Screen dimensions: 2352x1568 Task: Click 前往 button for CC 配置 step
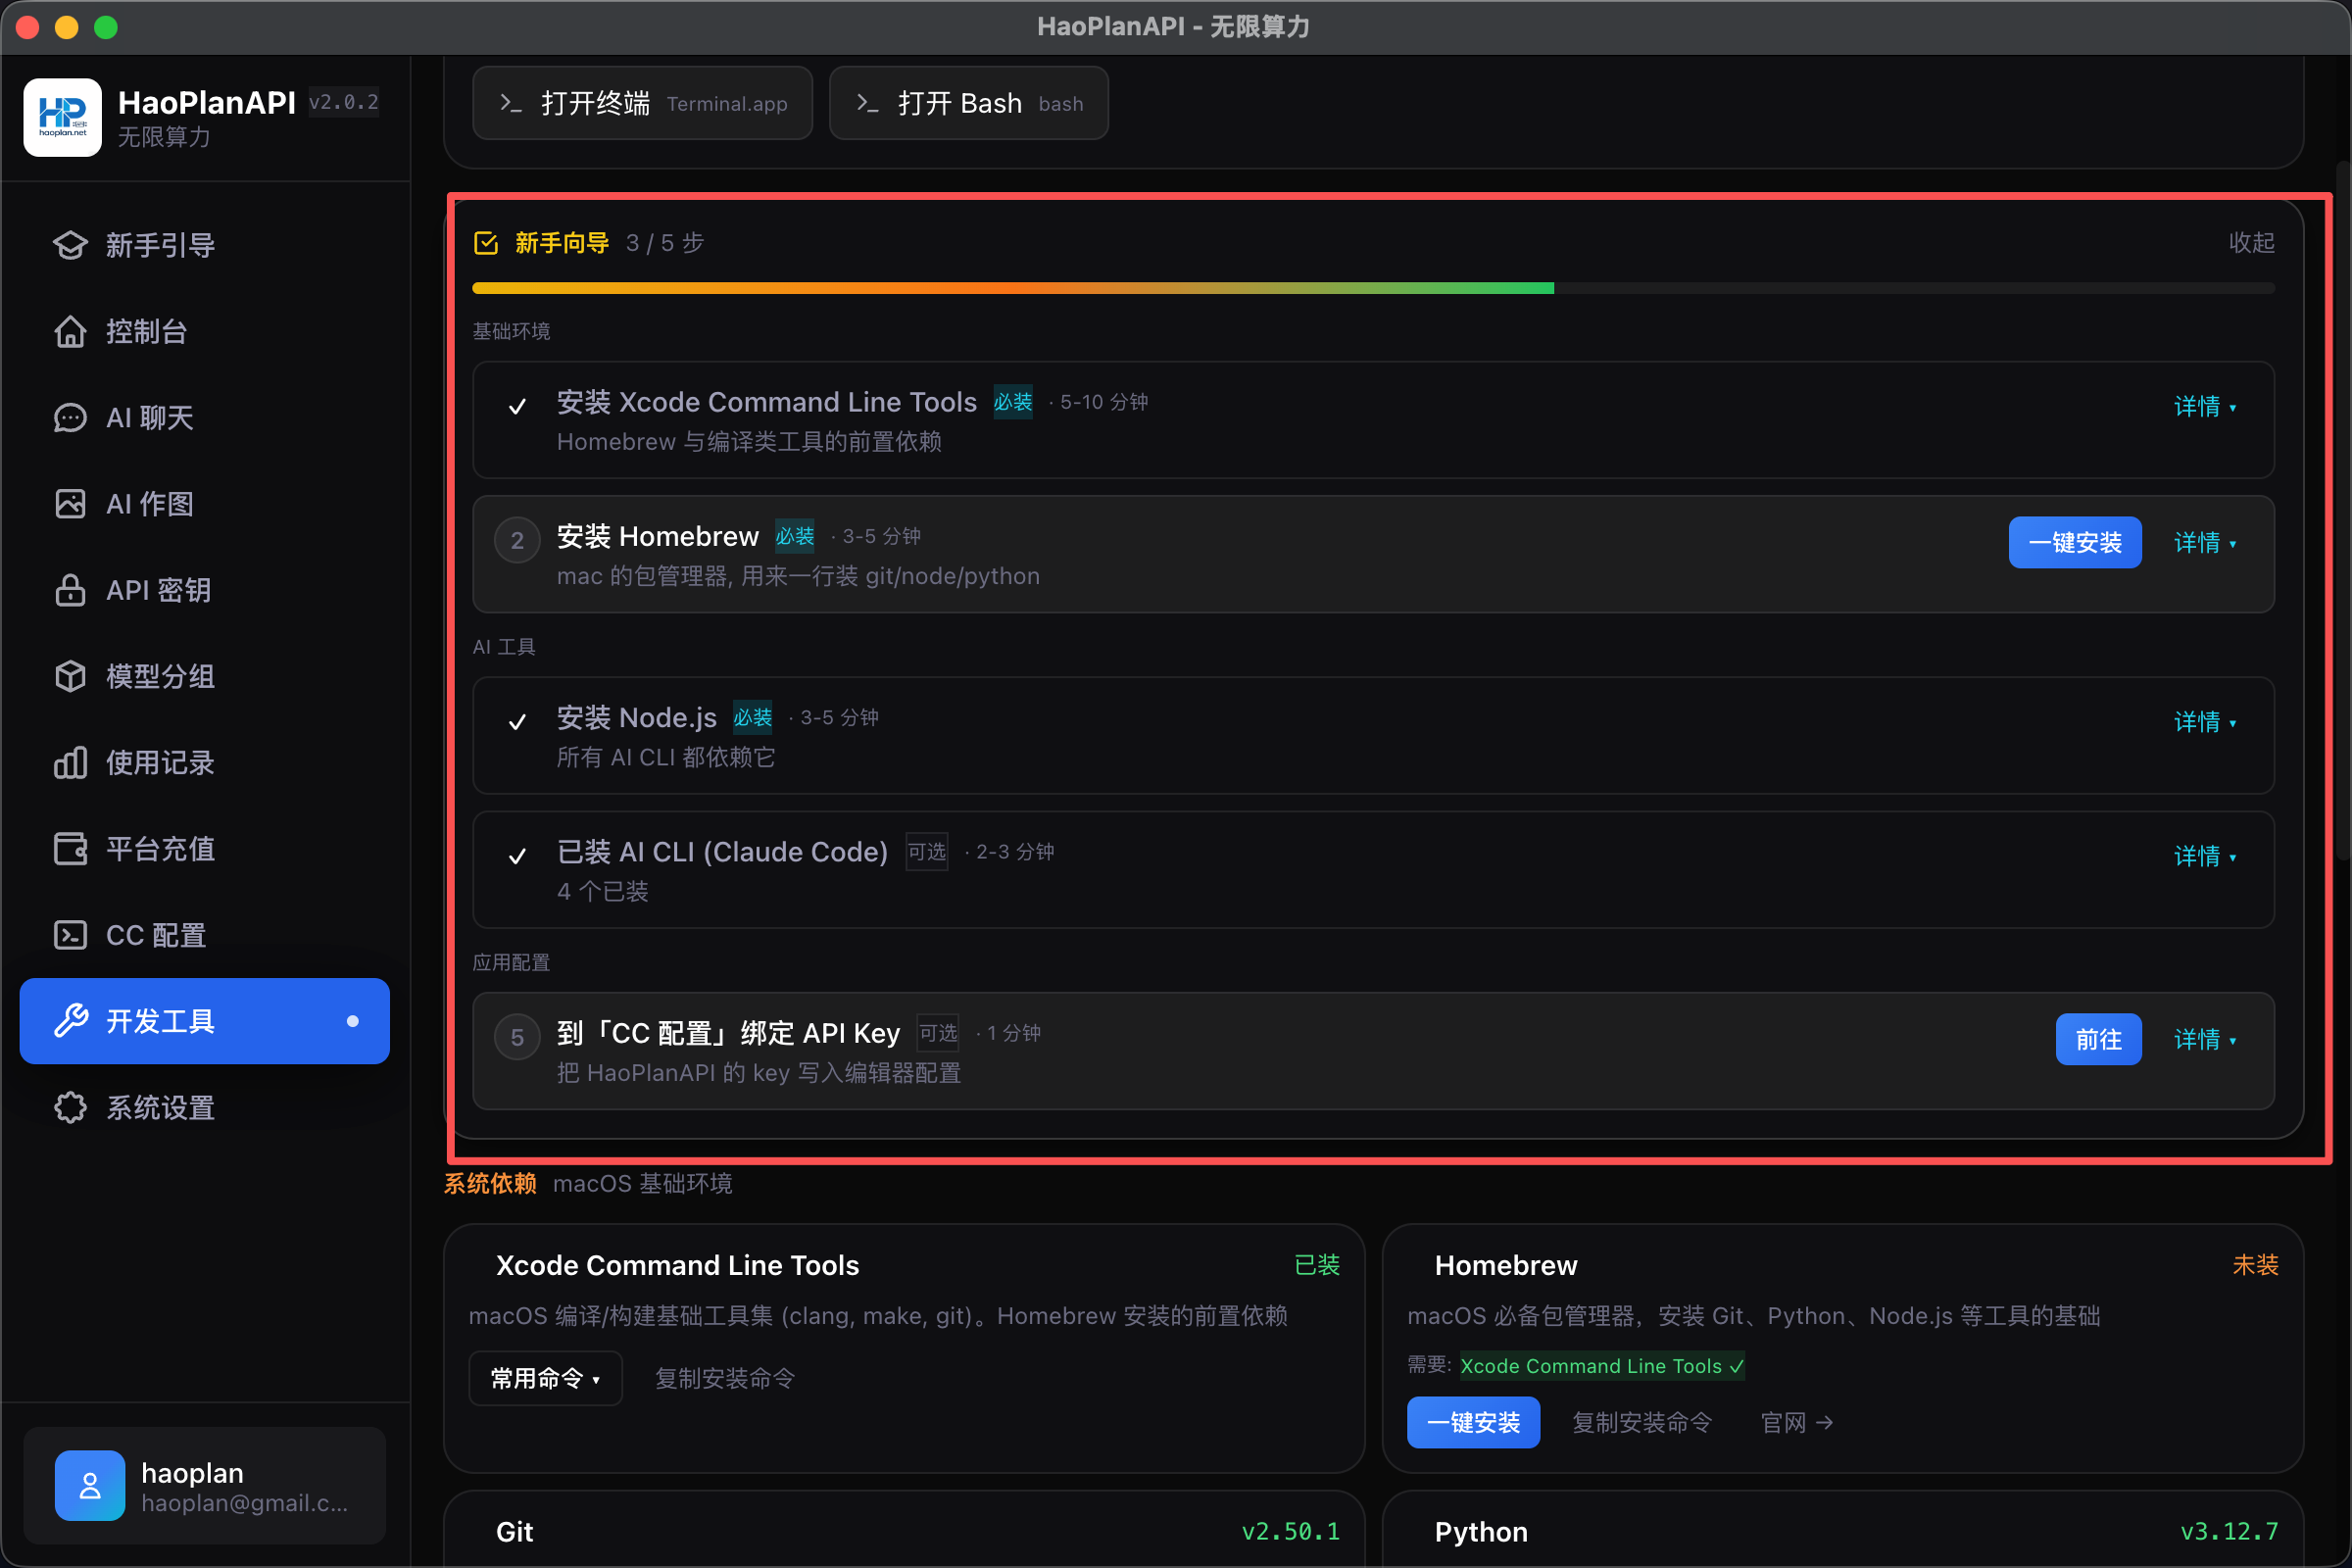(2098, 1040)
